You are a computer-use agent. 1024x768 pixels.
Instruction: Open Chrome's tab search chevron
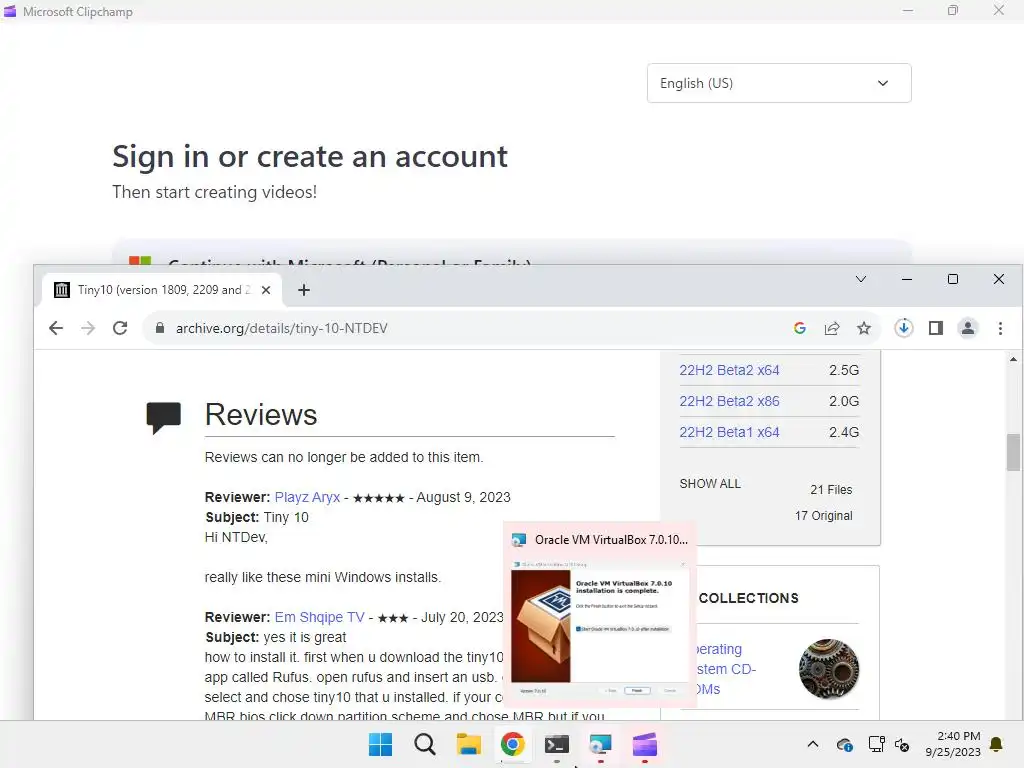(861, 279)
